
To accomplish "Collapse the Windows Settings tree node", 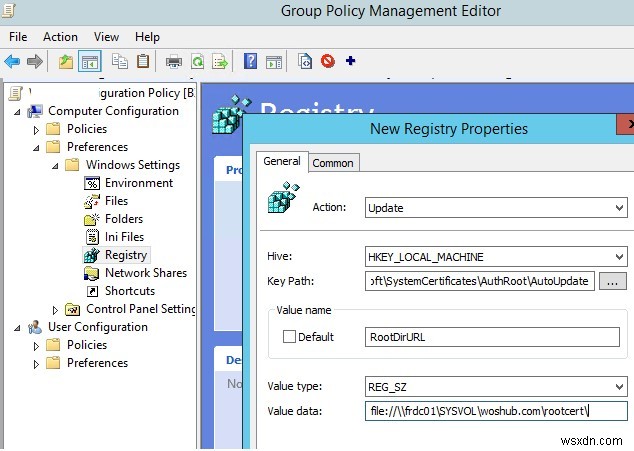I will tap(55, 165).
